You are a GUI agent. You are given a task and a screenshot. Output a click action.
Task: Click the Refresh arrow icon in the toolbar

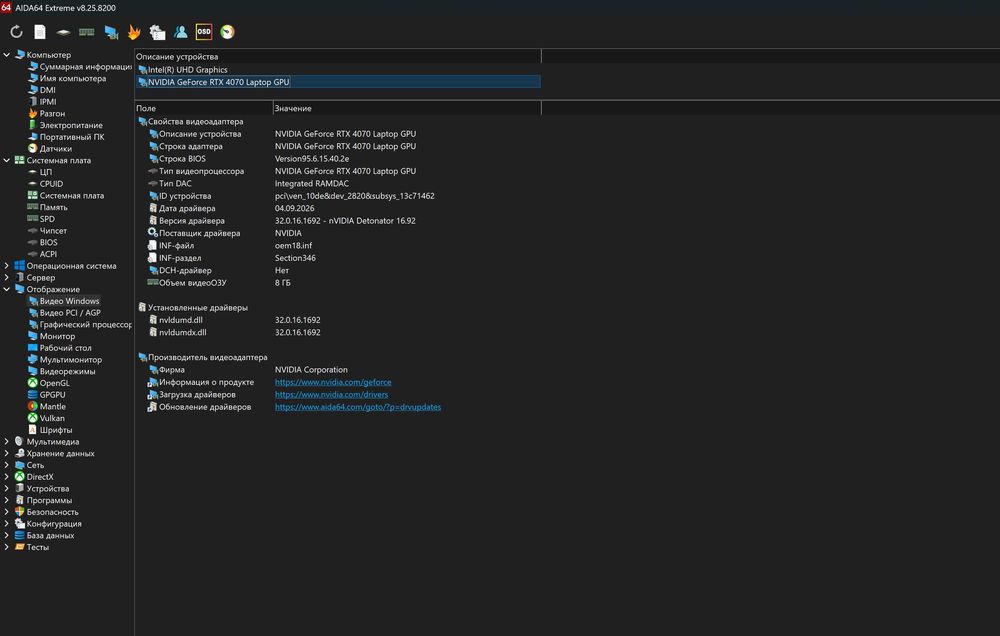point(17,32)
